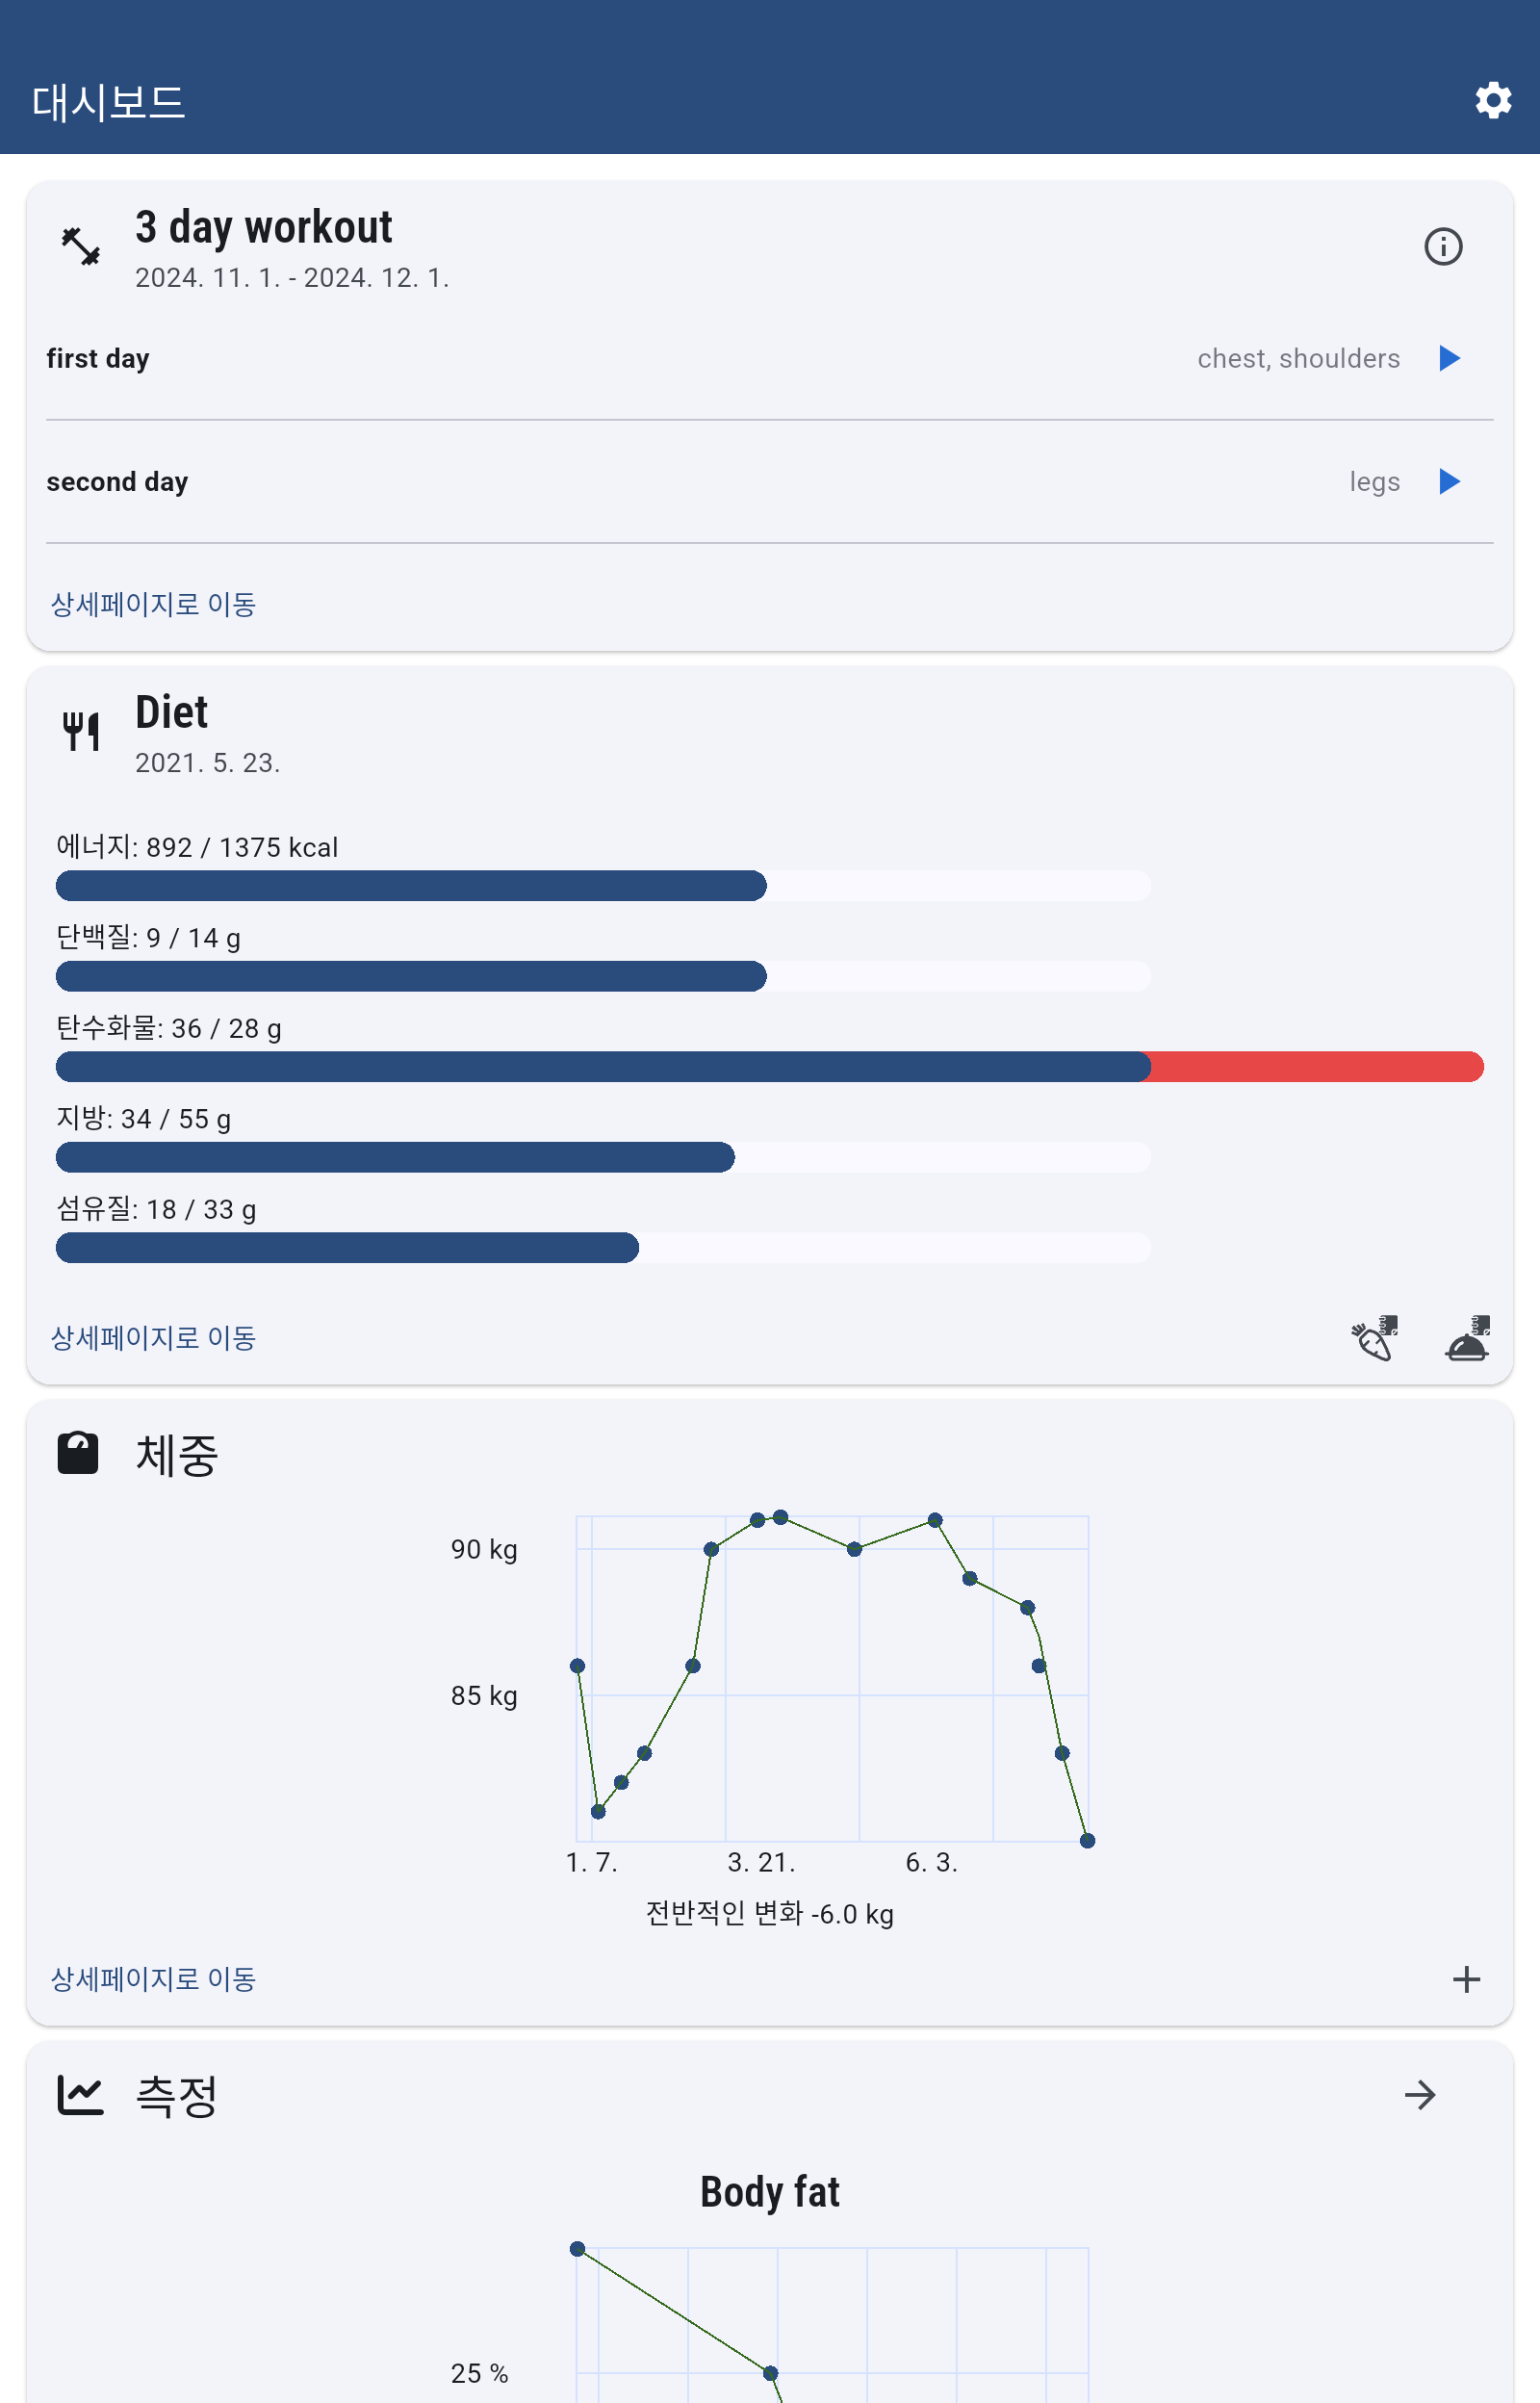The width and height of the screenshot is (1540, 2403).
Task: Click the dumbbell icon on workout card
Action: (x=81, y=246)
